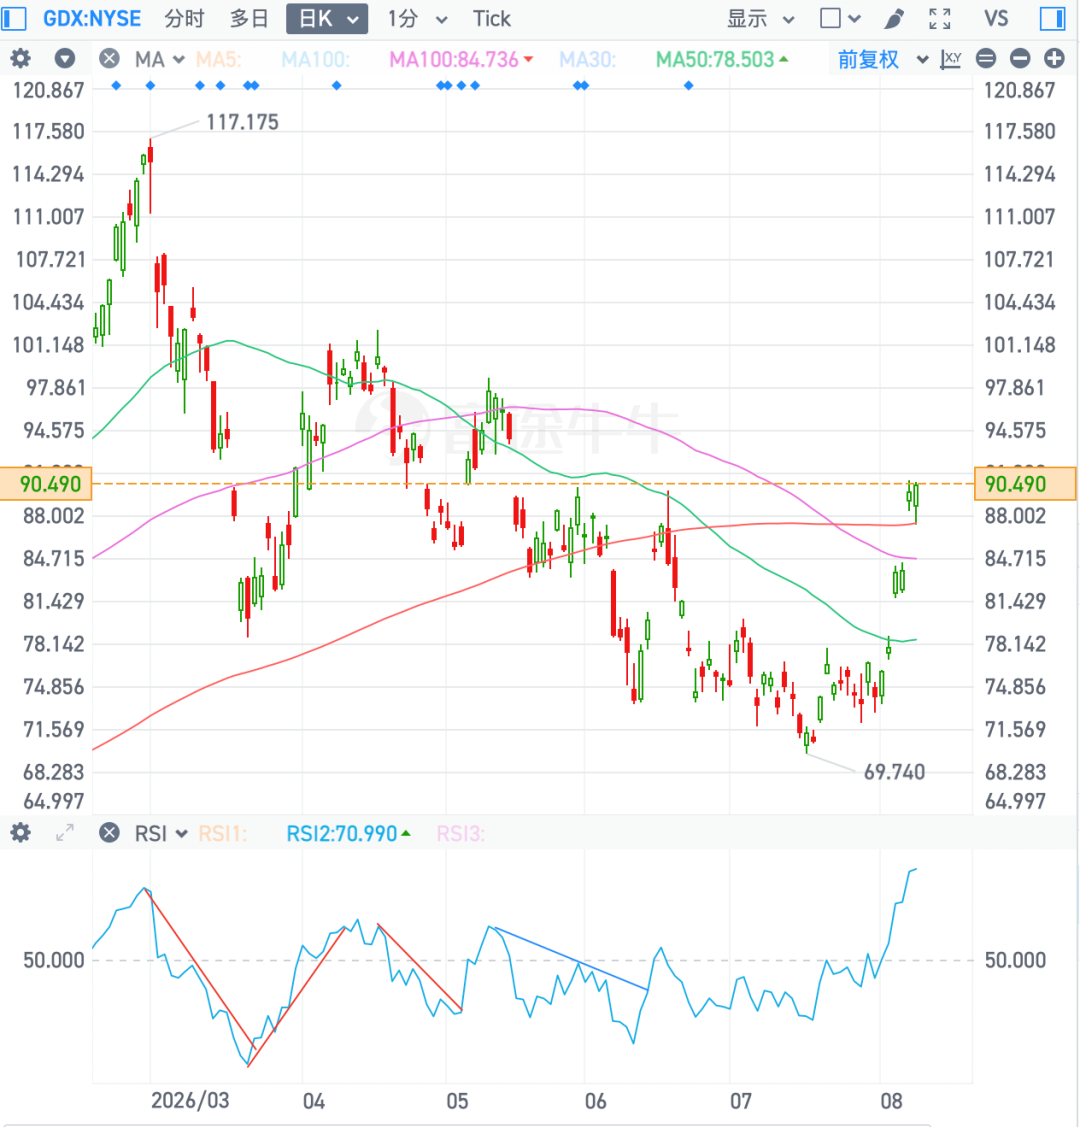Toggle the left sidebar panel icon
Screen dimensions: 1080x1128
pos(14,19)
